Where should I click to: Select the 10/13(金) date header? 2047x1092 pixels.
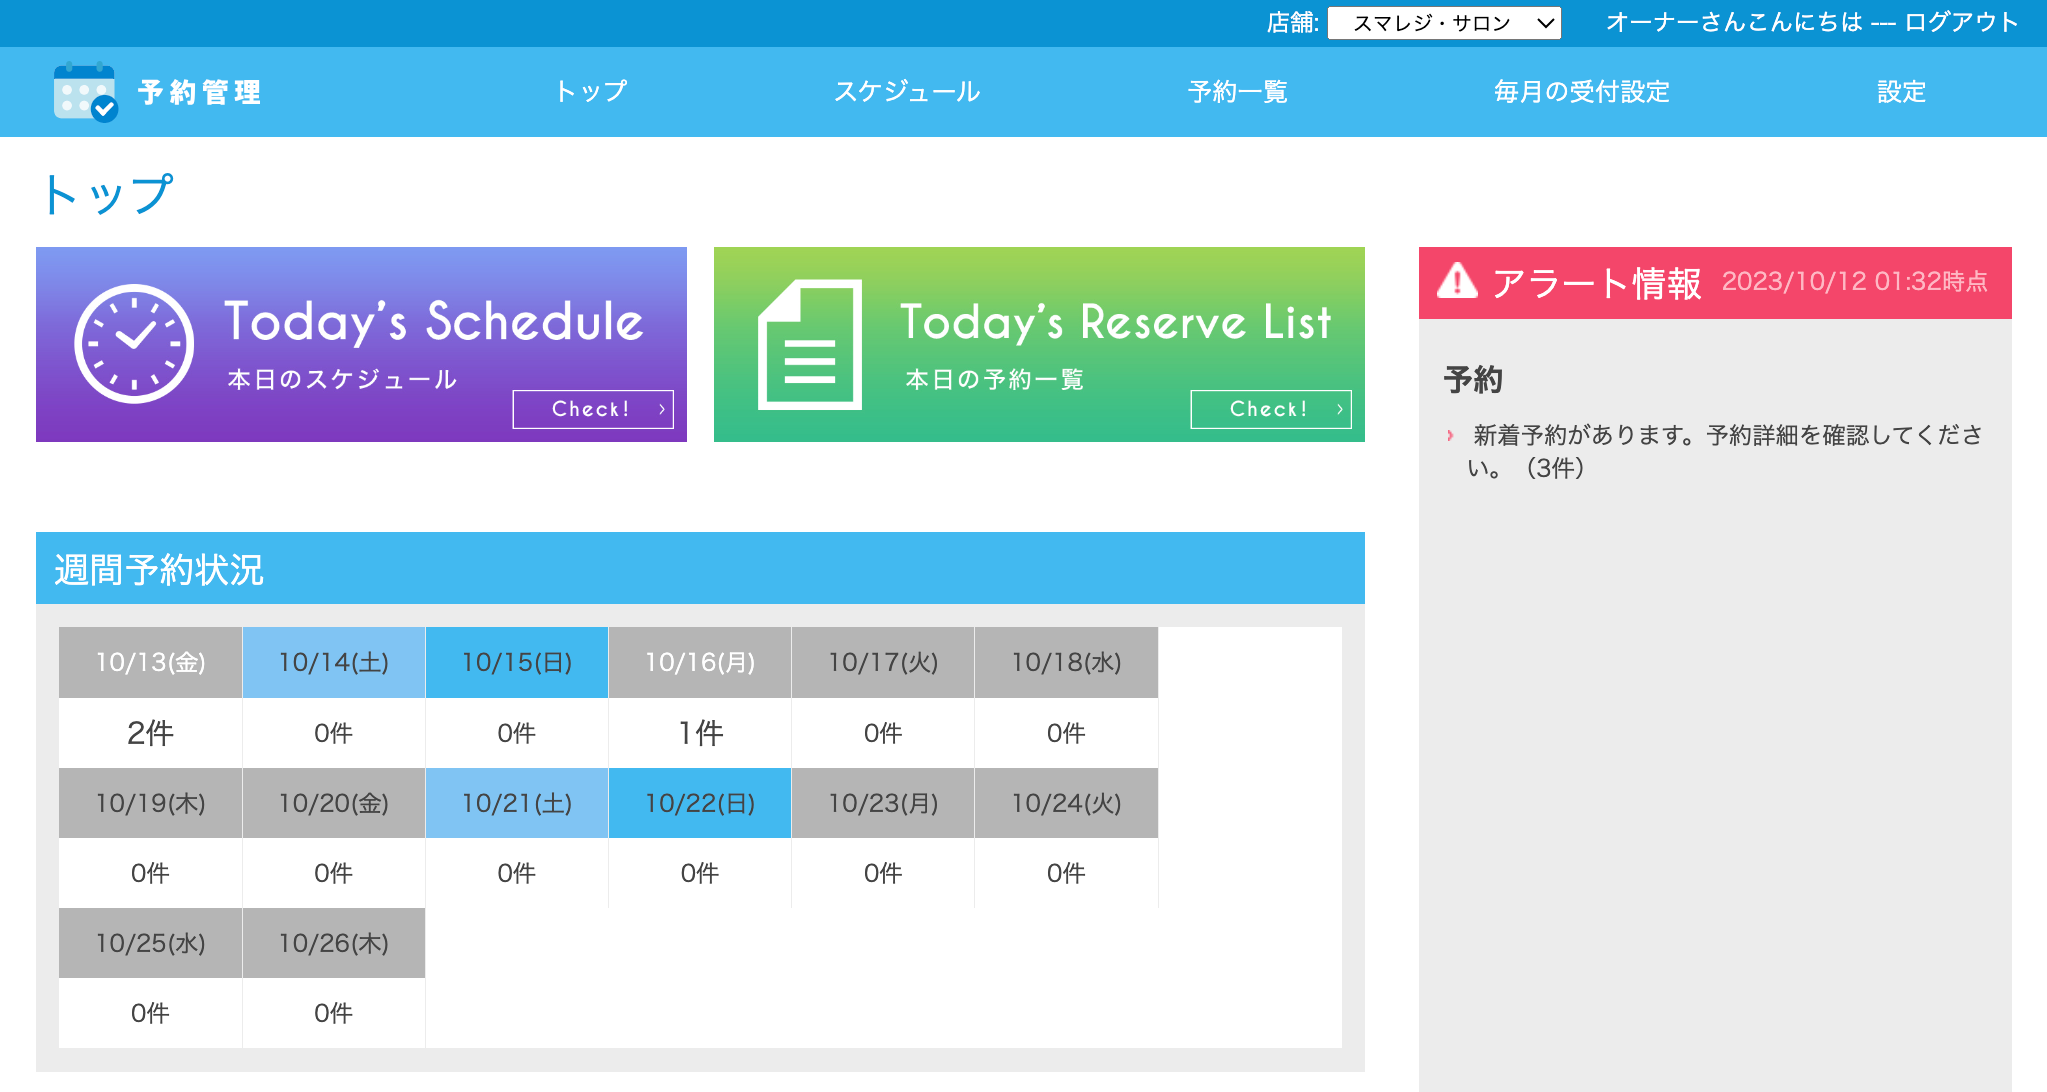click(150, 662)
